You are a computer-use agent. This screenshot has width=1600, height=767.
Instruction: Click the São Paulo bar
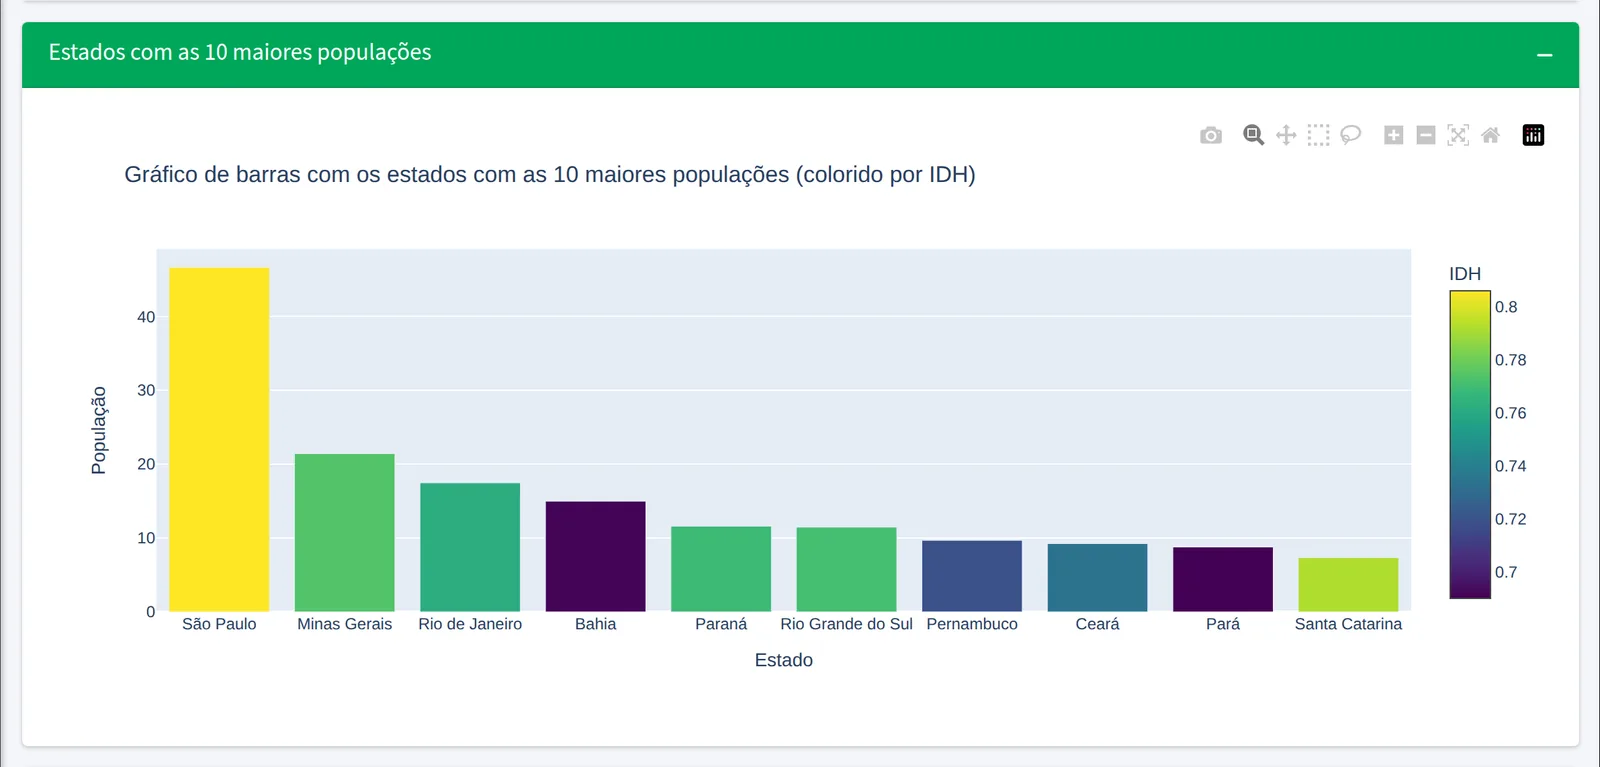pos(219,440)
